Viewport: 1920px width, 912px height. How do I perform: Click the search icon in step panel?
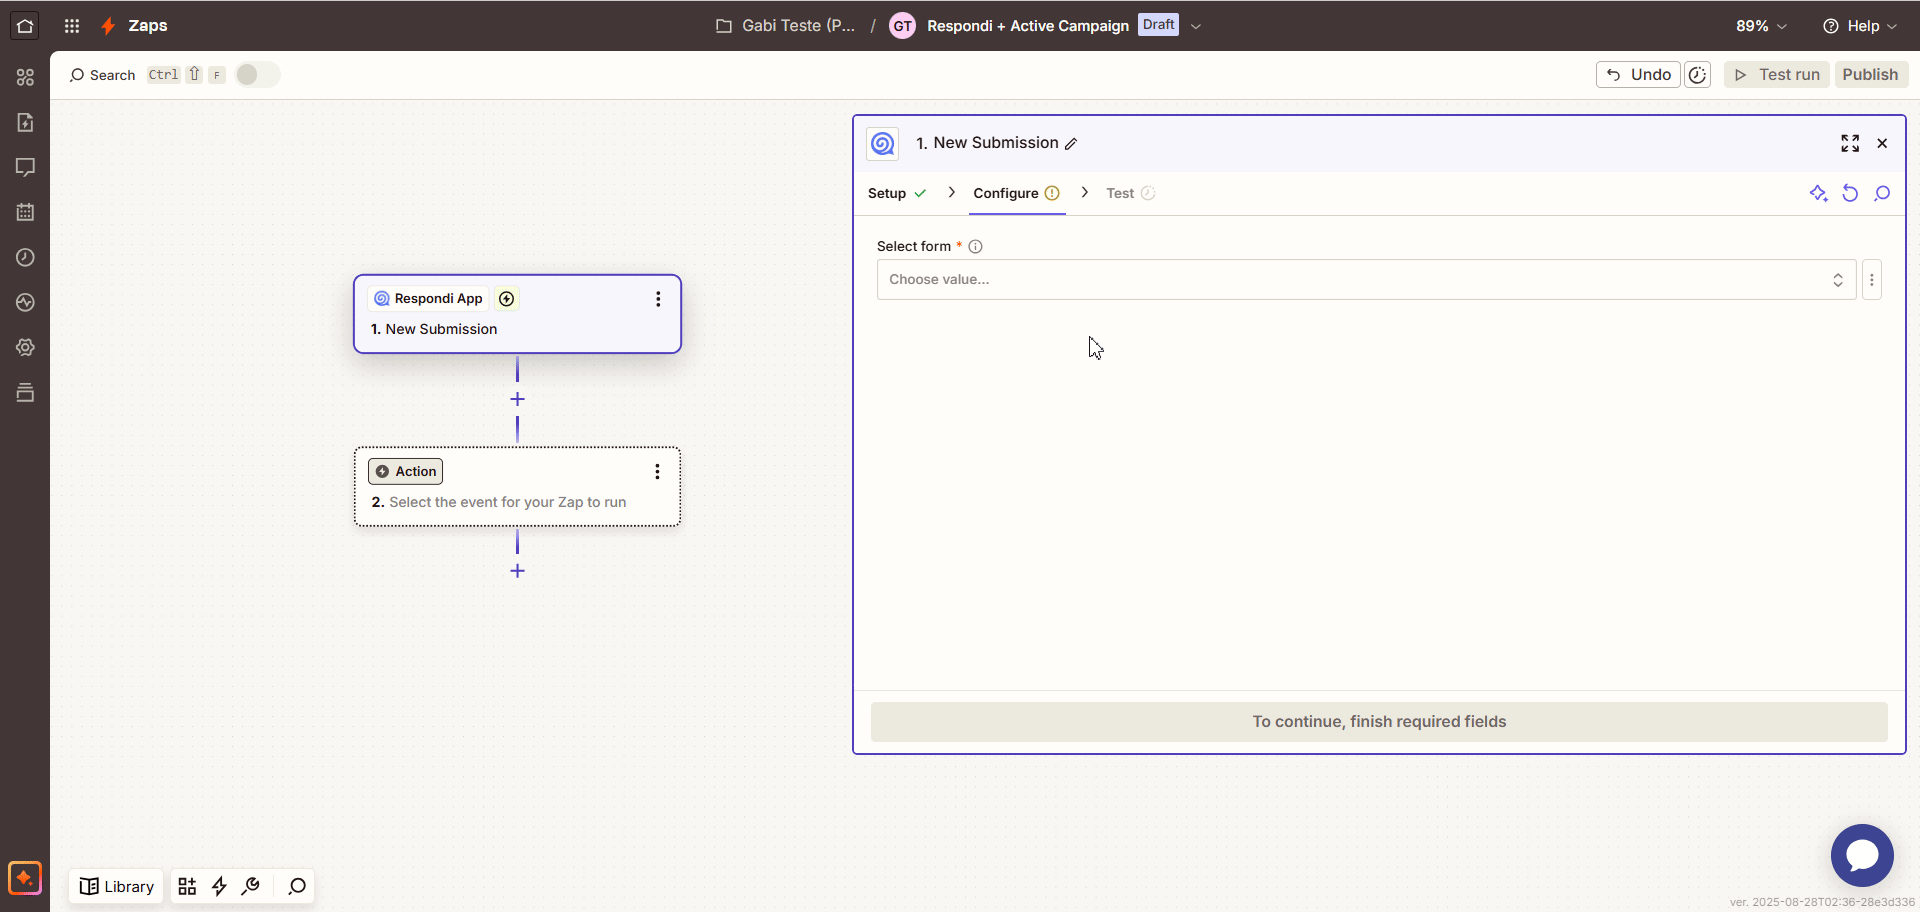click(1882, 193)
